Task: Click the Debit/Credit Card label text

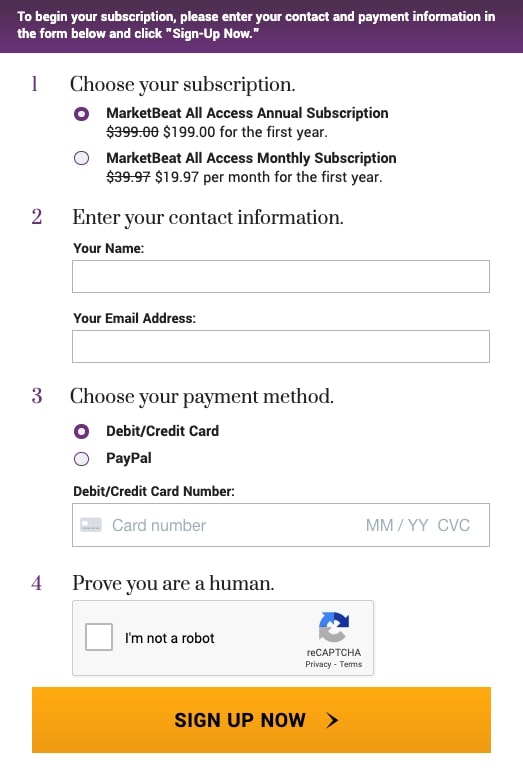Action: tap(163, 431)
